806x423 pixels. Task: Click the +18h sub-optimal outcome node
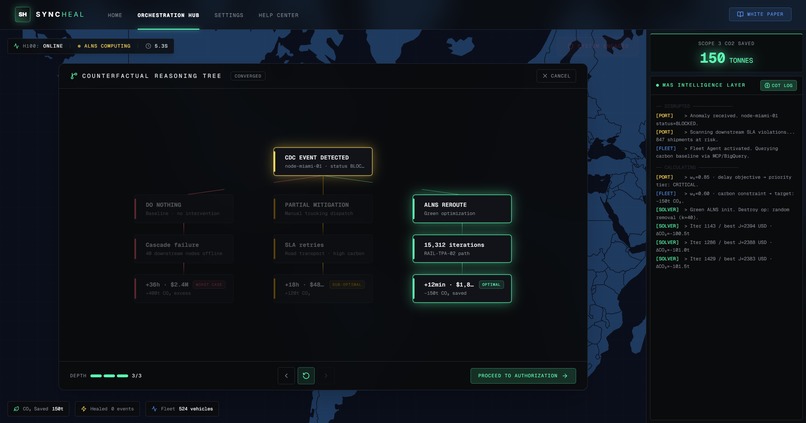point(323,288)
